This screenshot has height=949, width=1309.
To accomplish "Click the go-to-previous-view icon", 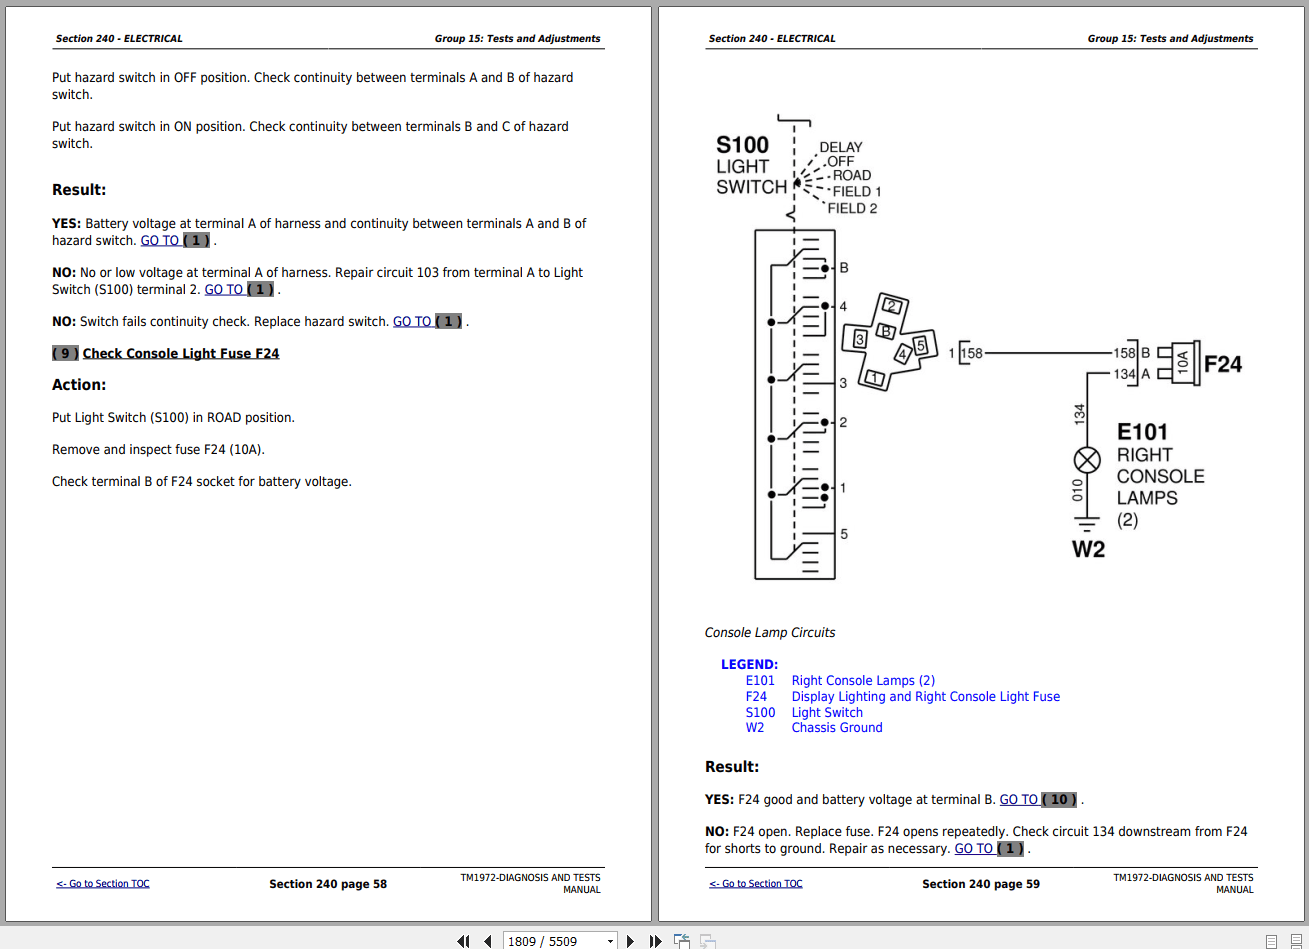I will [682, 941].
